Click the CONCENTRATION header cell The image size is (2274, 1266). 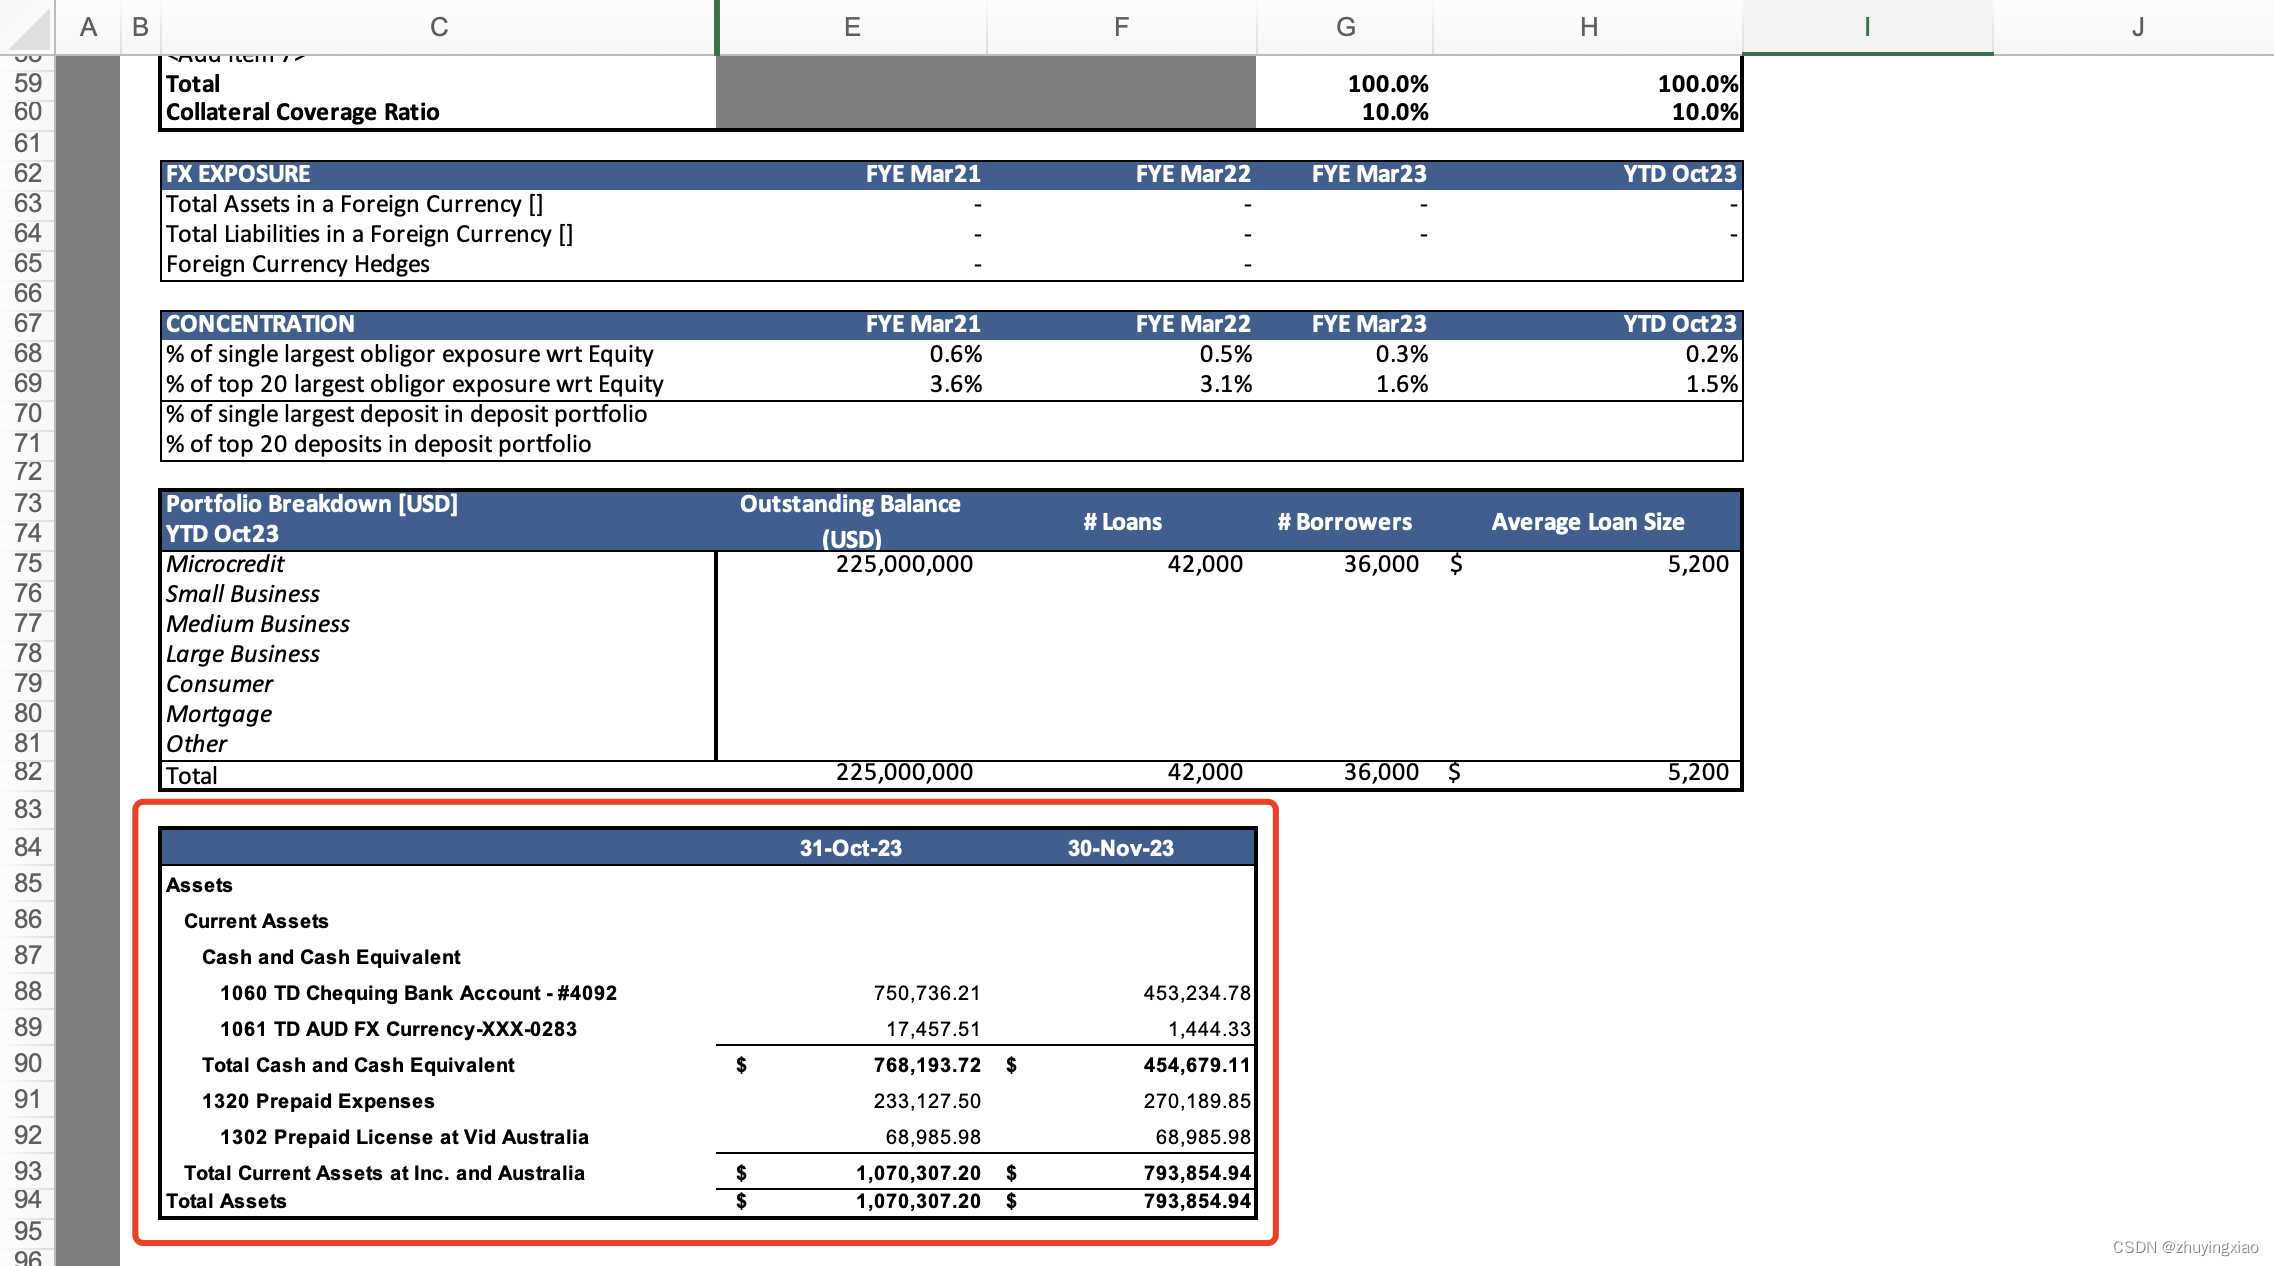tap(260, 324)
